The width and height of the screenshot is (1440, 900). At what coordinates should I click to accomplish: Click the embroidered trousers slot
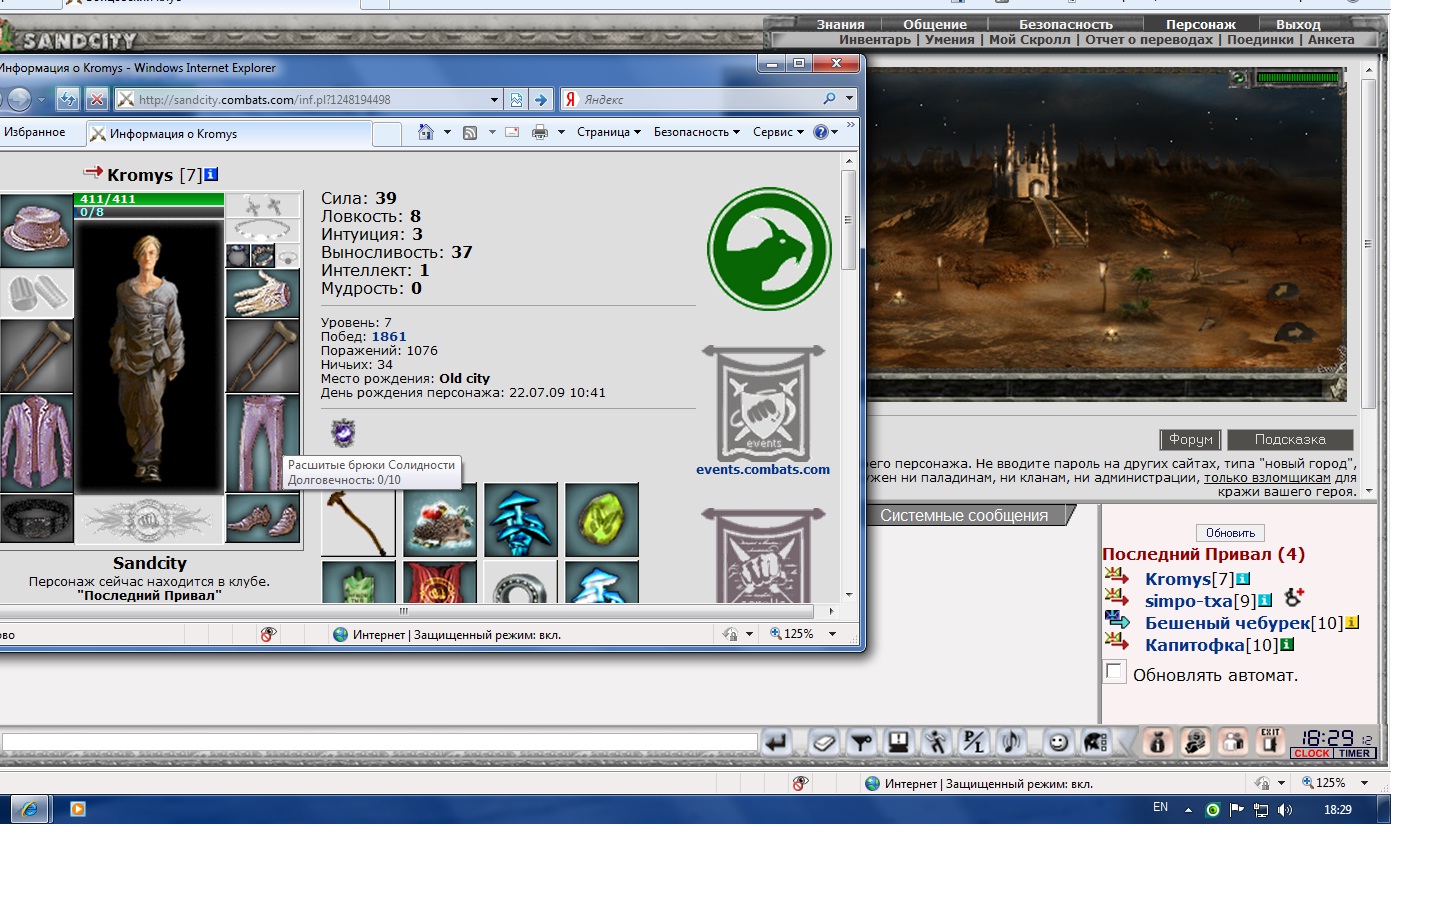click(x=263, y=442)
